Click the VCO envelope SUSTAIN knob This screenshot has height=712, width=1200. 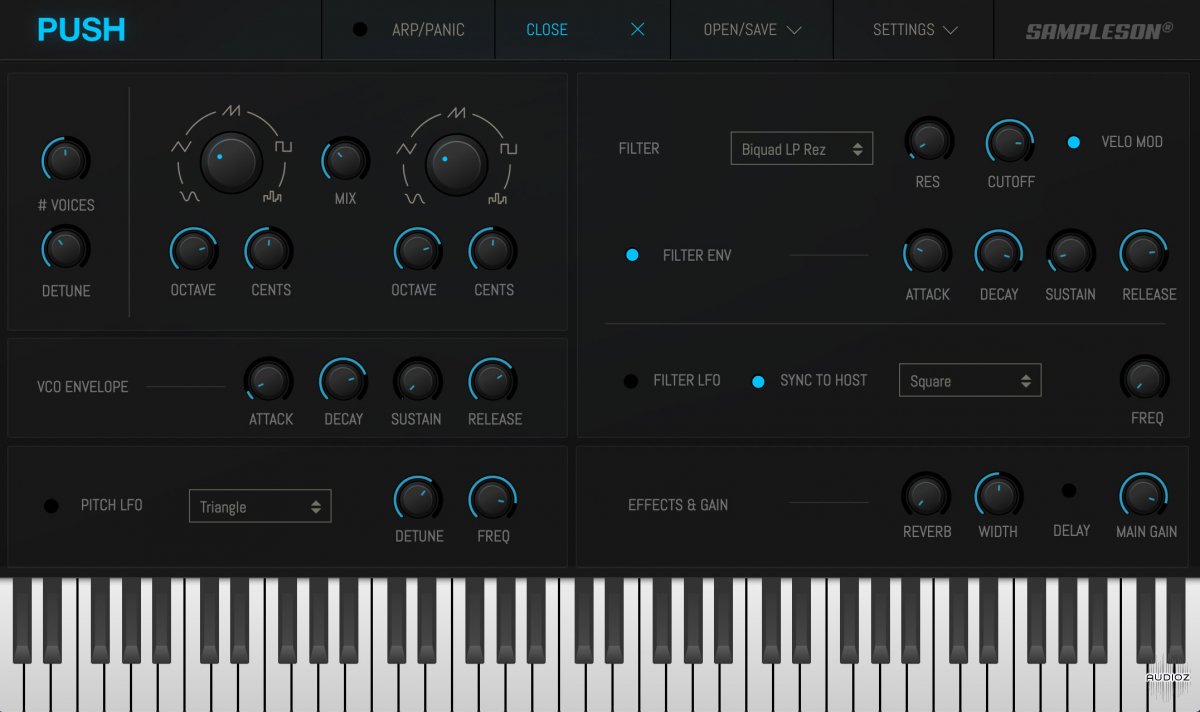(417, 381)
